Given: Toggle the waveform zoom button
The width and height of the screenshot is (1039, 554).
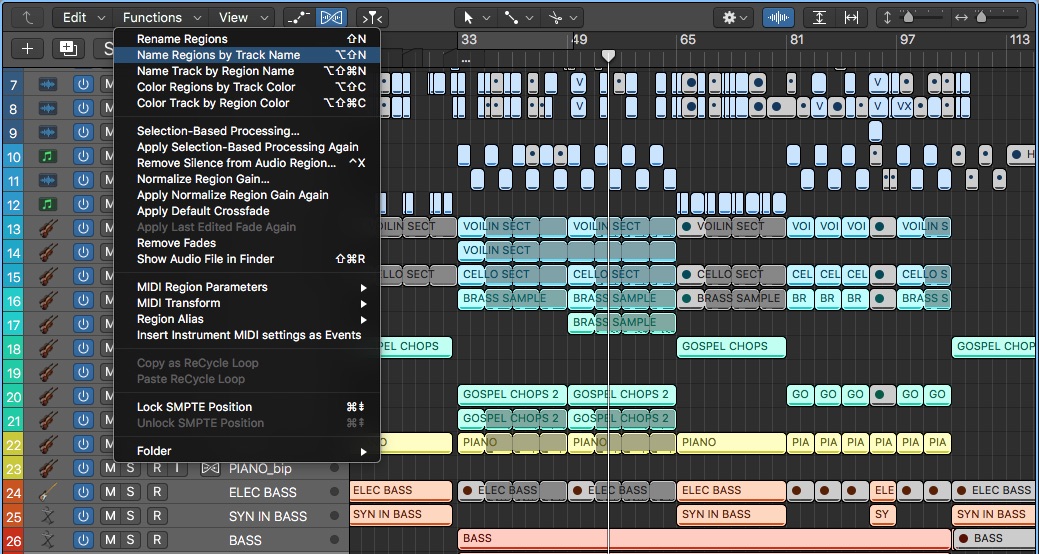Looking at the screenshot, I should (778, 17).
